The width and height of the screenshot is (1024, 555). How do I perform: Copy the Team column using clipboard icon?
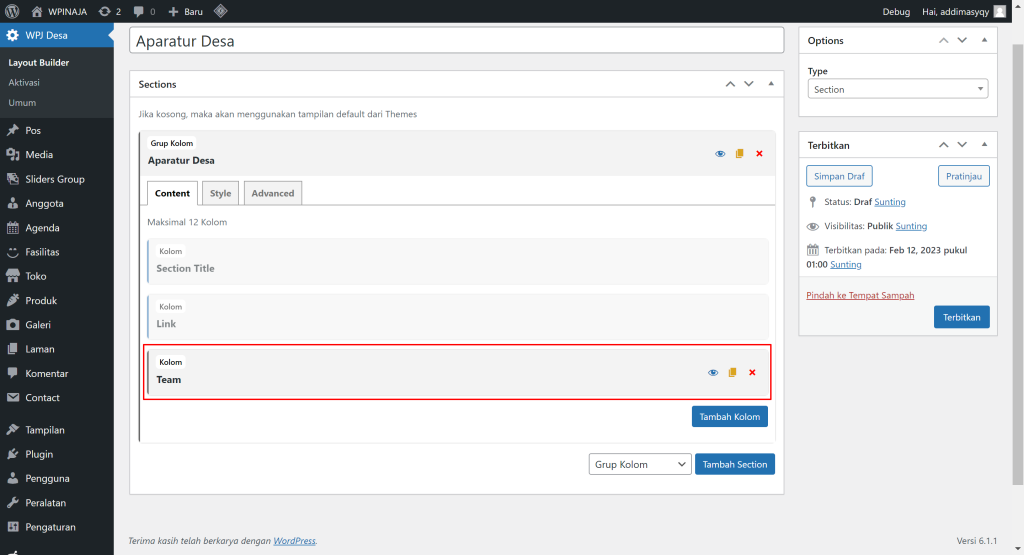tap(732, 372)
